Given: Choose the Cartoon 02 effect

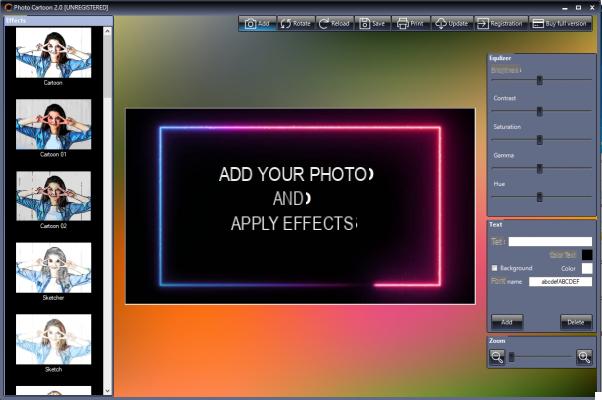Looking at the screenshot, I should click(x=53, y=196).
